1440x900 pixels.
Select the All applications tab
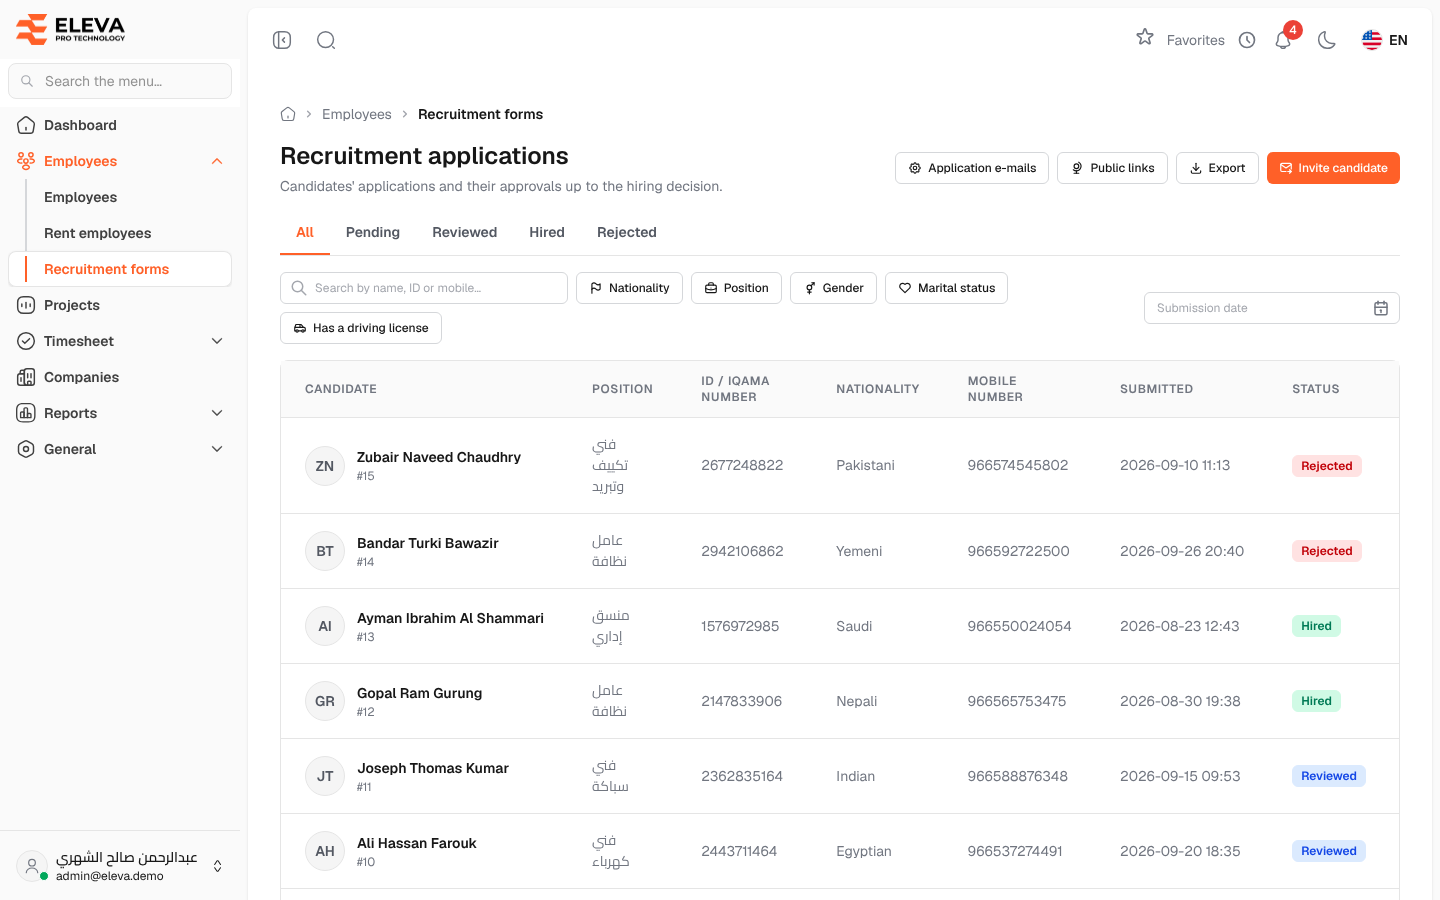pos(305,232)
